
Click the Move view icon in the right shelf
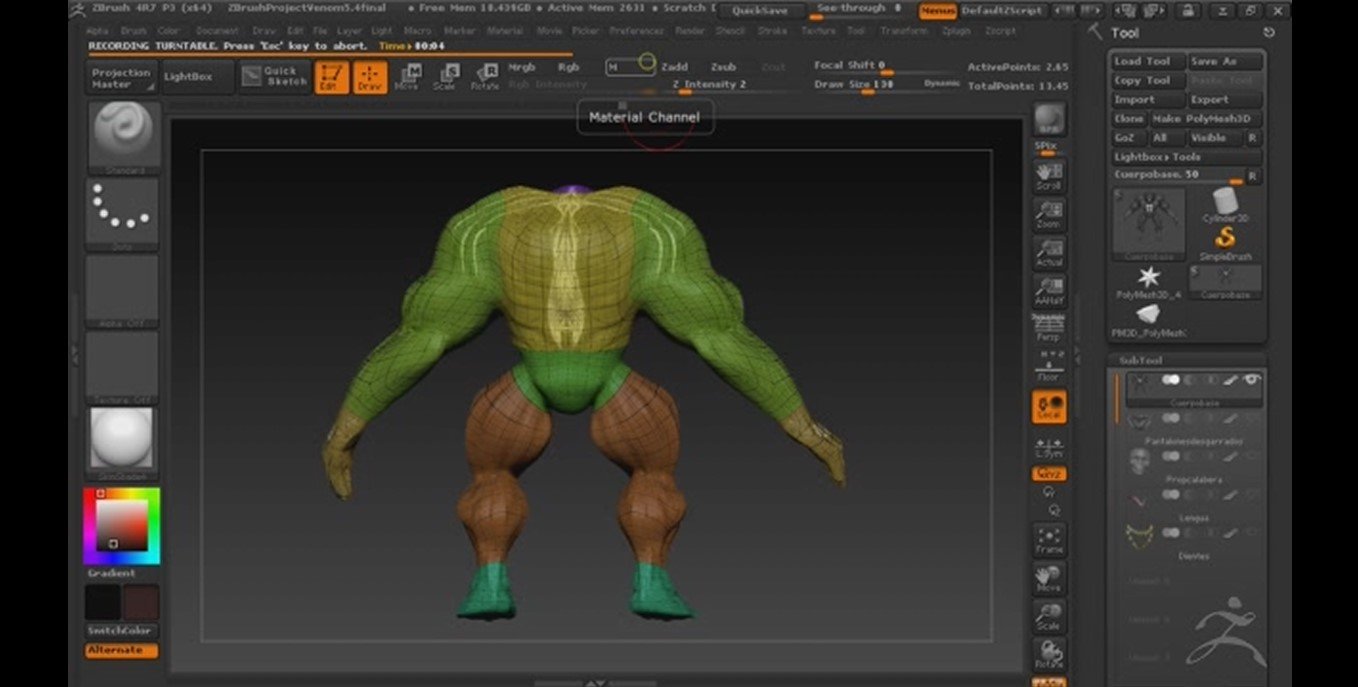tap(1048, 578)
